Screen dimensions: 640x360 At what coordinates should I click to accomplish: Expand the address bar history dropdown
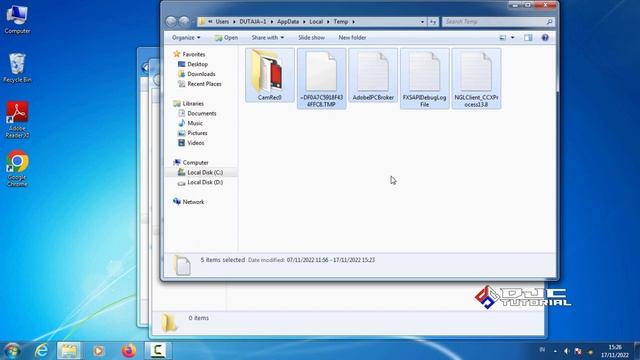(x=422, y=22)
